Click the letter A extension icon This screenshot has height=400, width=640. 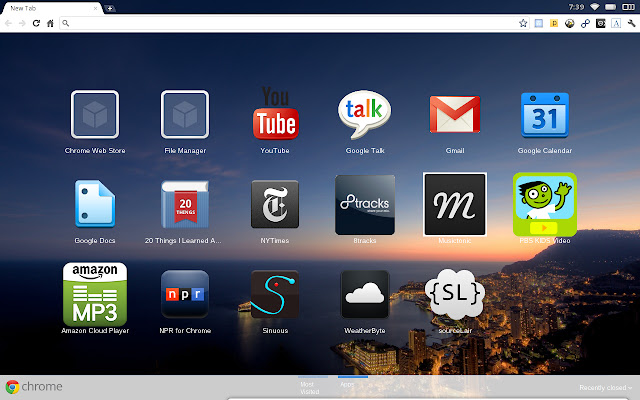click(616, 23)
